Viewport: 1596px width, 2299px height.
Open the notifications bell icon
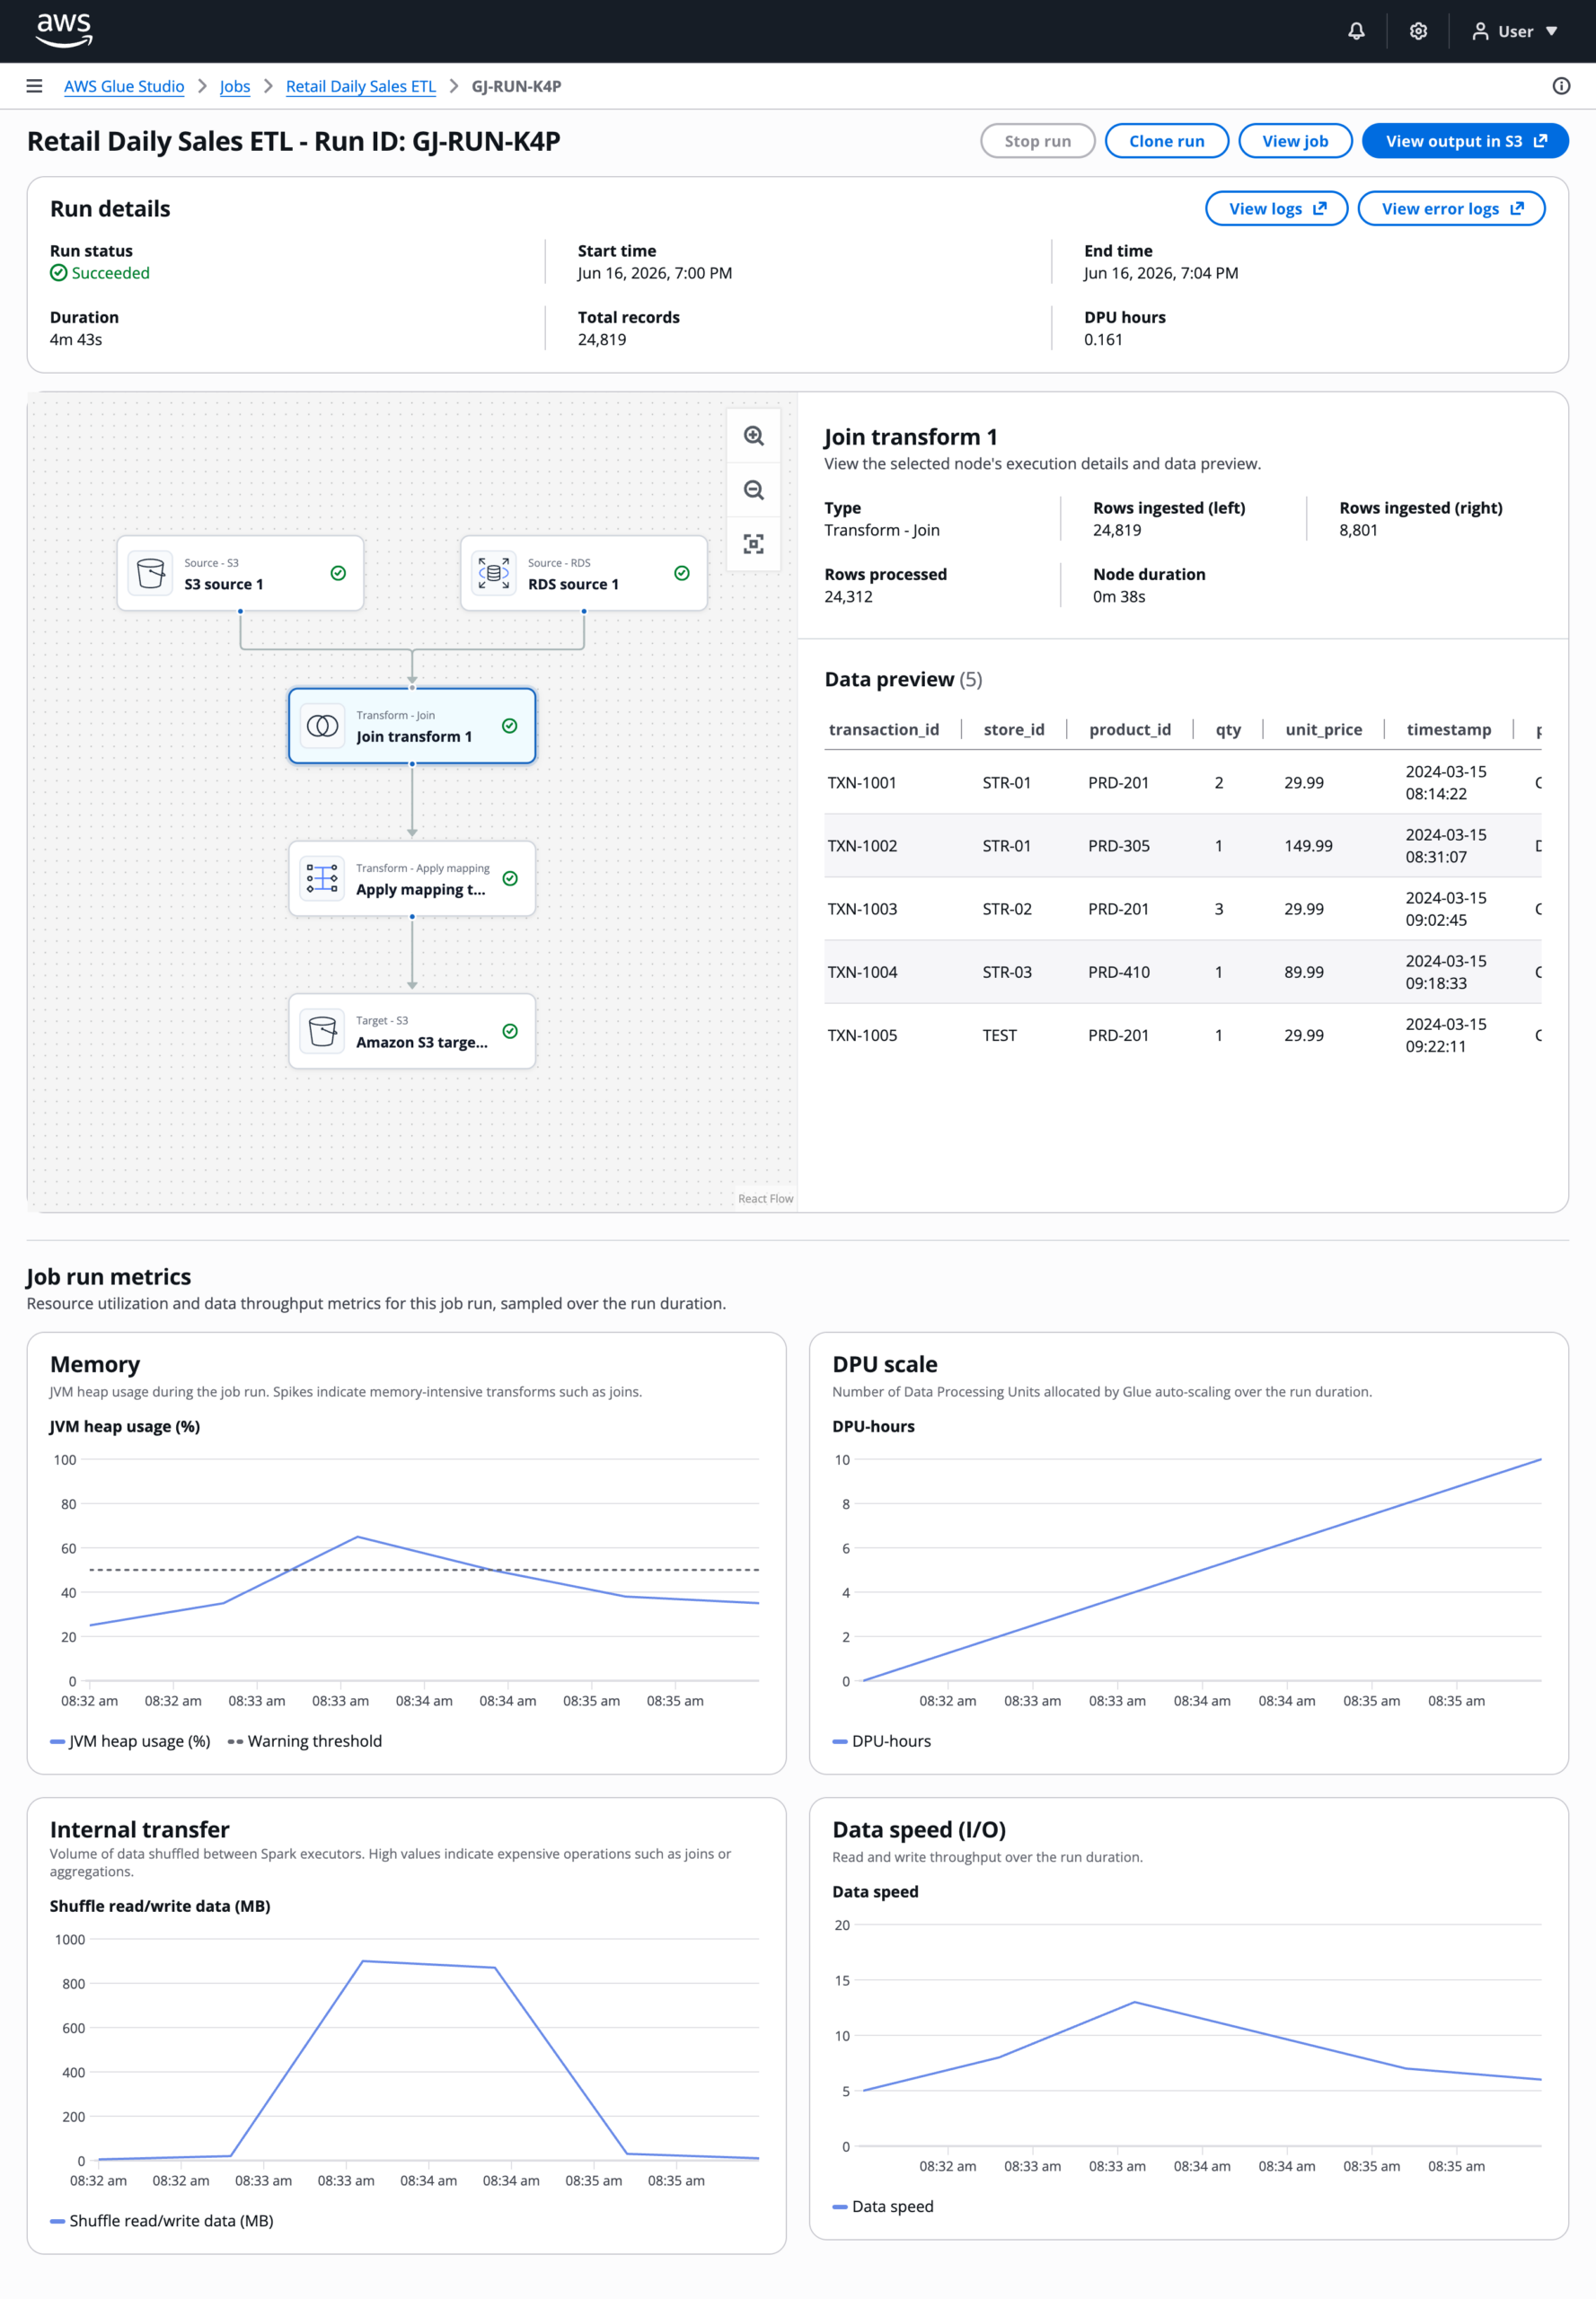[1356, 31]
